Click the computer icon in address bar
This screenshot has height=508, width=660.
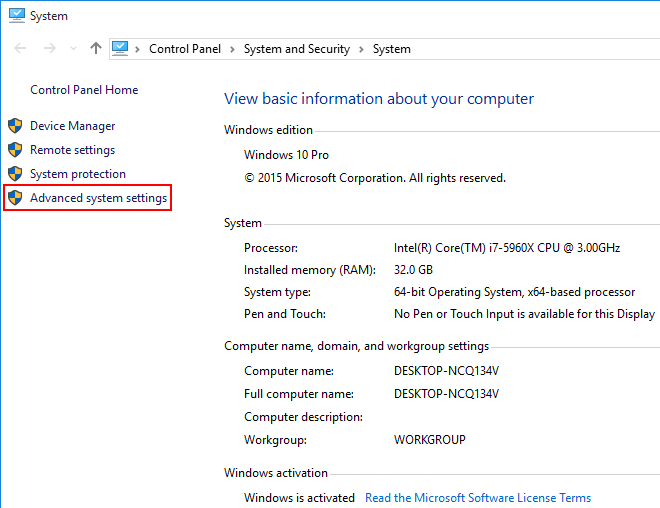pyautogui.click(x=120, y=48)
